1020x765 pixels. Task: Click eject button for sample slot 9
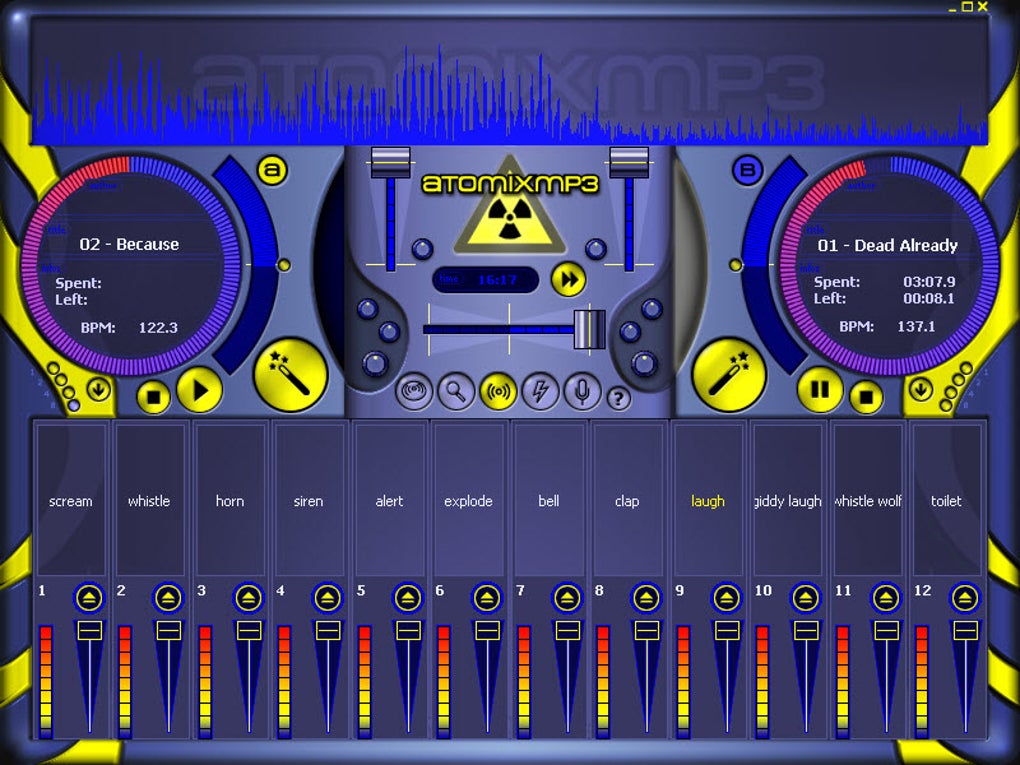pos(727,597)
